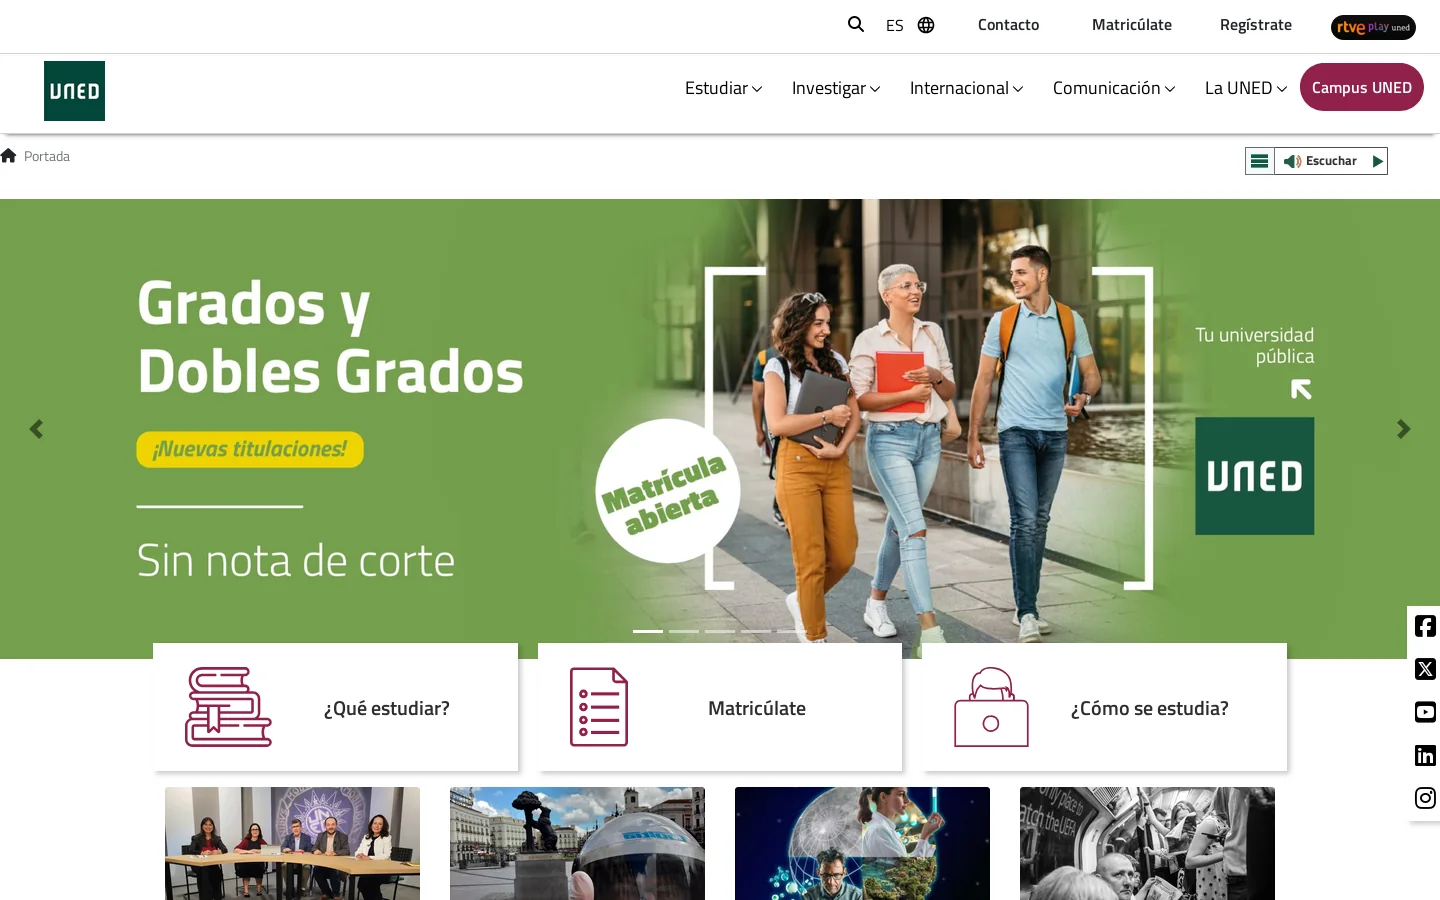Open the ReadSpeaker menu icon

[x=1260, y=161]
